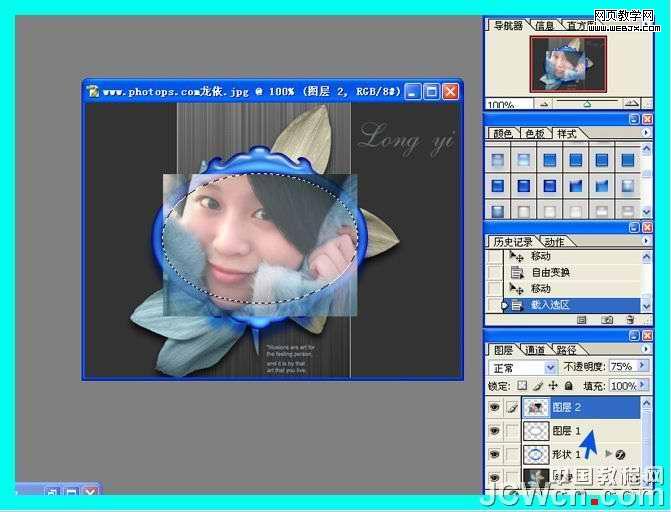Click the 100% zoom field in Navigator
Image resolution: width=671 pixels, height=512 pixels.
pyautogui.click(x=509, y=104)
